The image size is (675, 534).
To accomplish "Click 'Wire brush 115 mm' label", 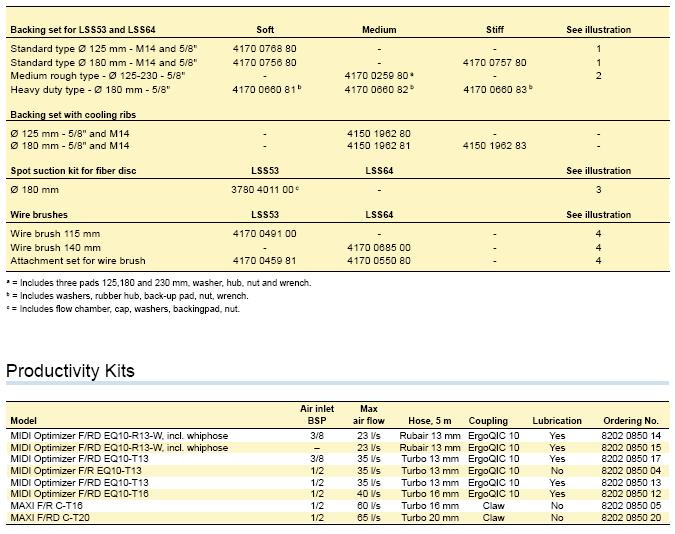I will pos(55,234).
